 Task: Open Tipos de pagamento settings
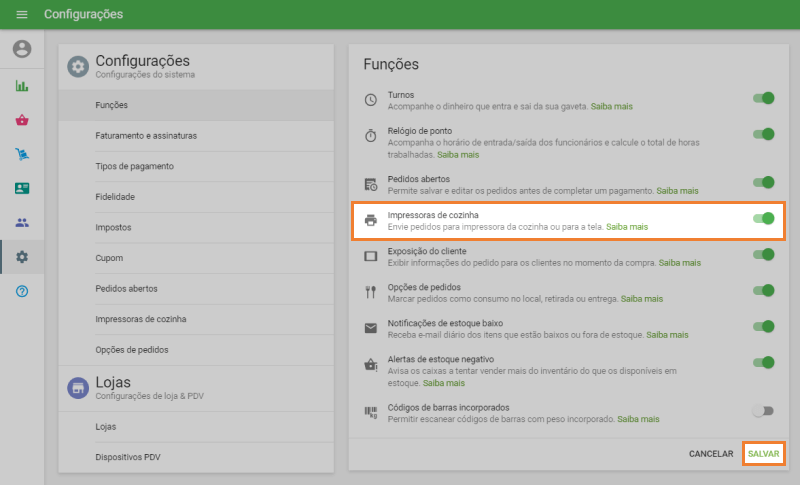(135, 166)
